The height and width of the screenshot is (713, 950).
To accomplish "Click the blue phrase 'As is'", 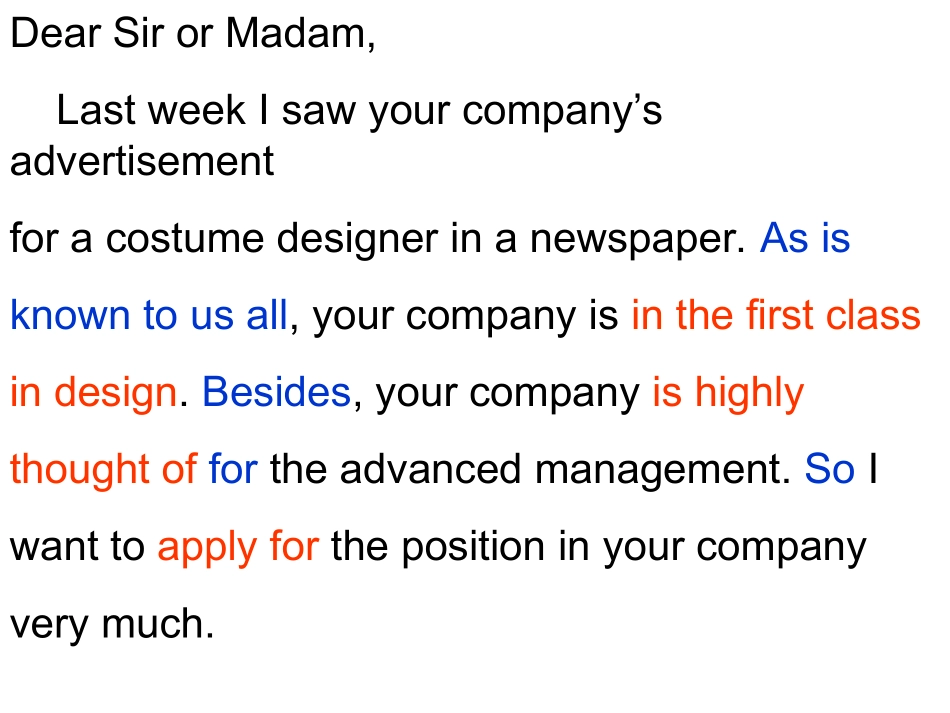I will 805,239.
